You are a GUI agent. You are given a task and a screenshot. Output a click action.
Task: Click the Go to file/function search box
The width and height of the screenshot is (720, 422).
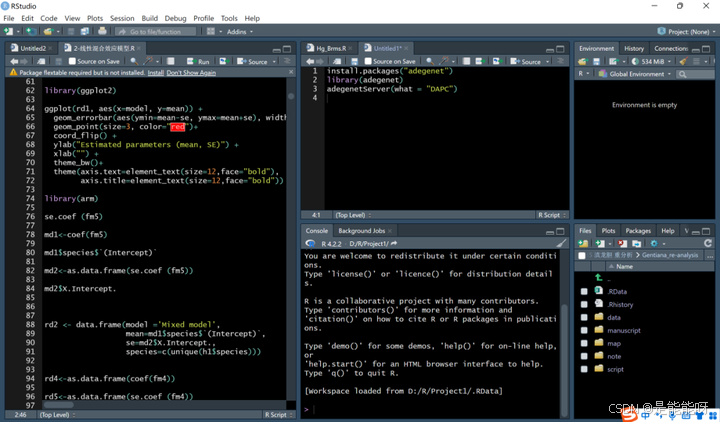(153, 32)
